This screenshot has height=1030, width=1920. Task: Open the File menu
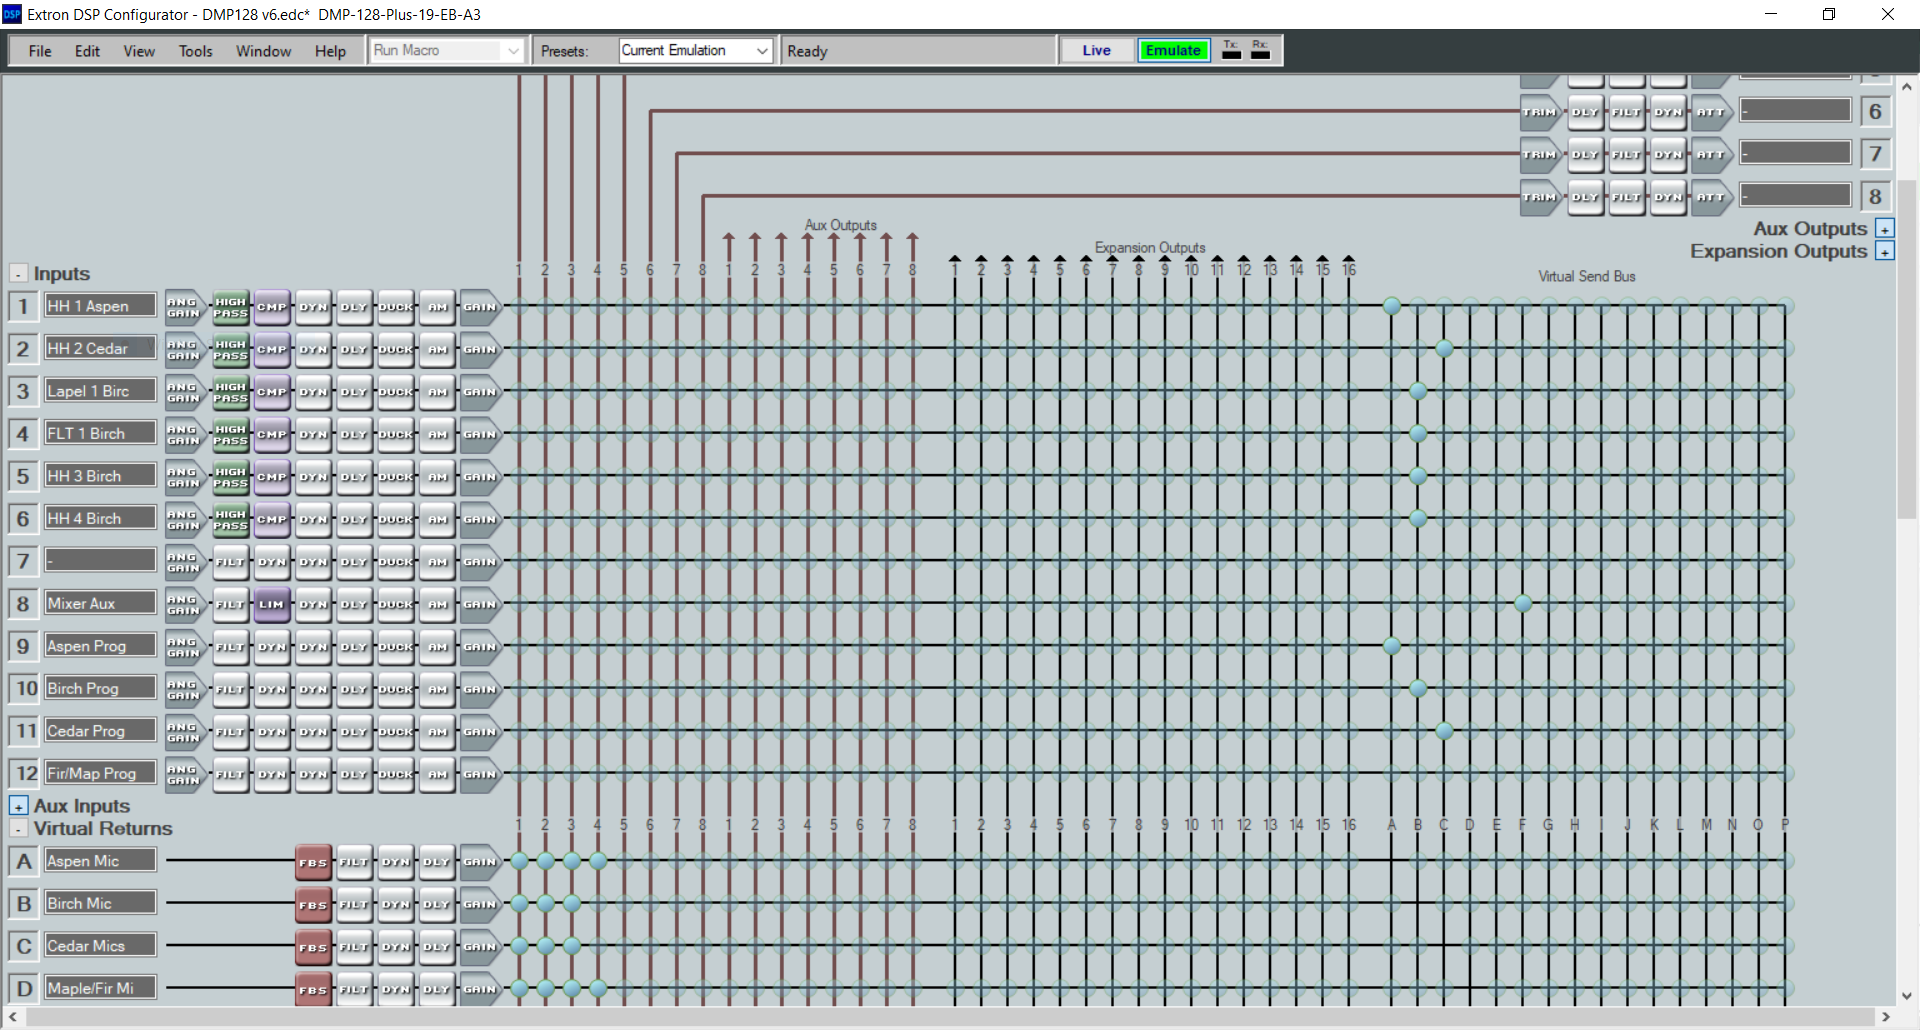[x=40, y=51]
